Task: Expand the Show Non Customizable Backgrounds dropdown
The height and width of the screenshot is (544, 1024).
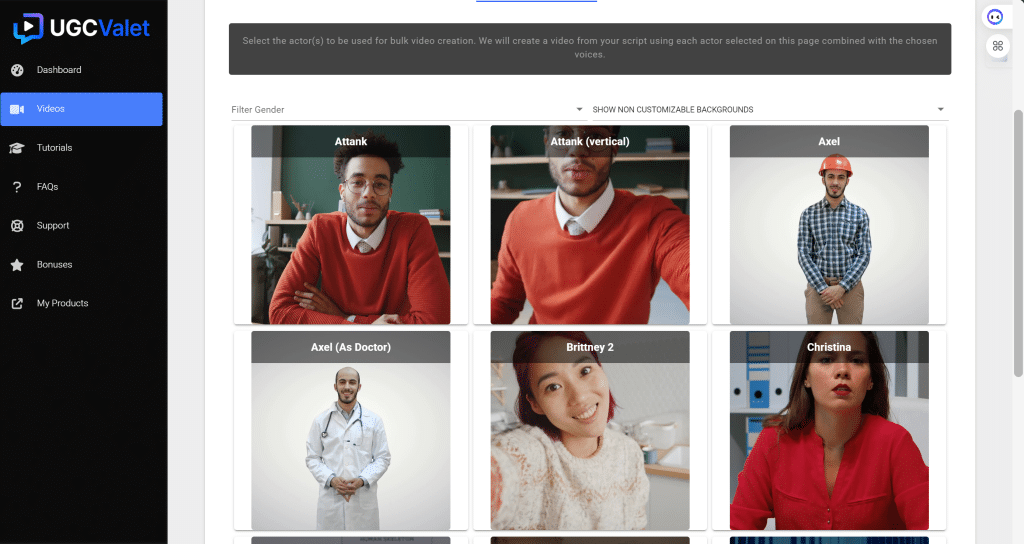Action: coord(769,110)
